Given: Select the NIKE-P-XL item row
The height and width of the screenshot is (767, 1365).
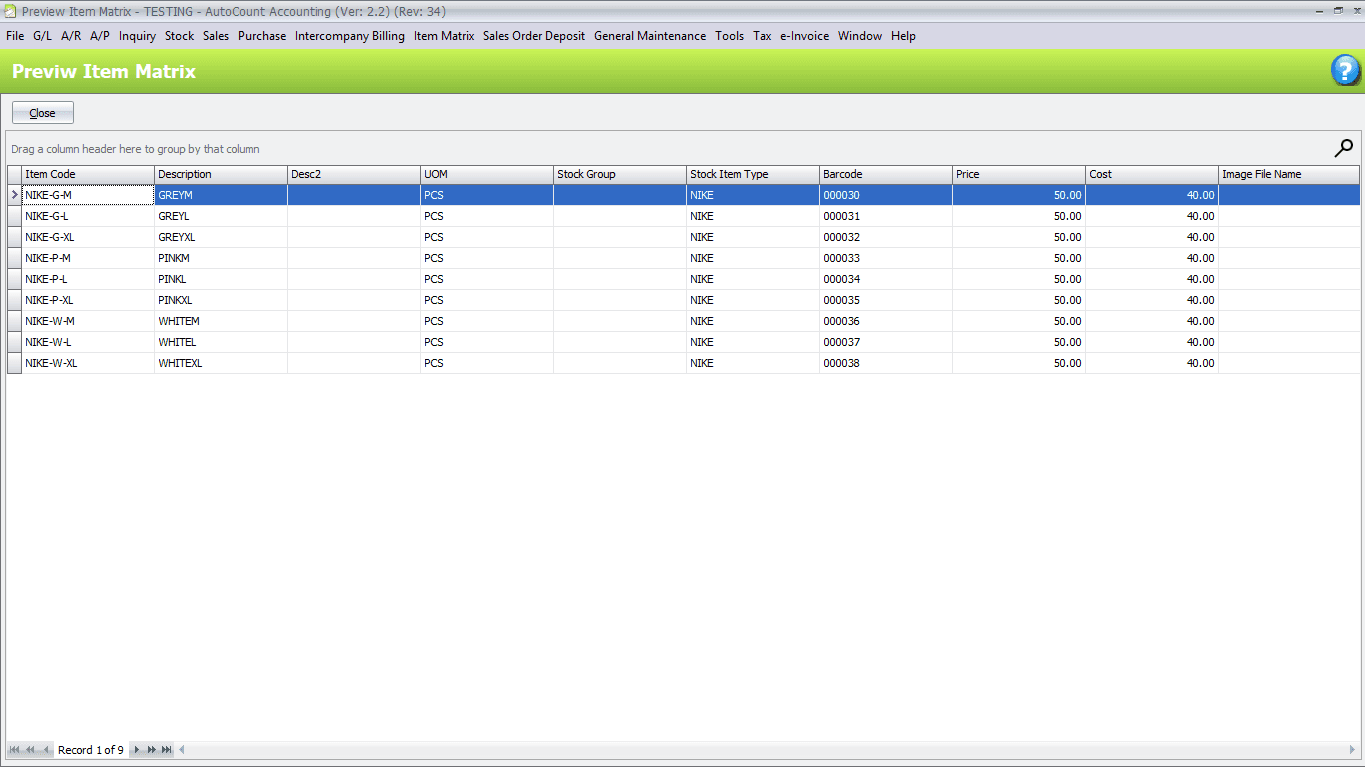Looking at the screenshot, I should coord(87,300).
